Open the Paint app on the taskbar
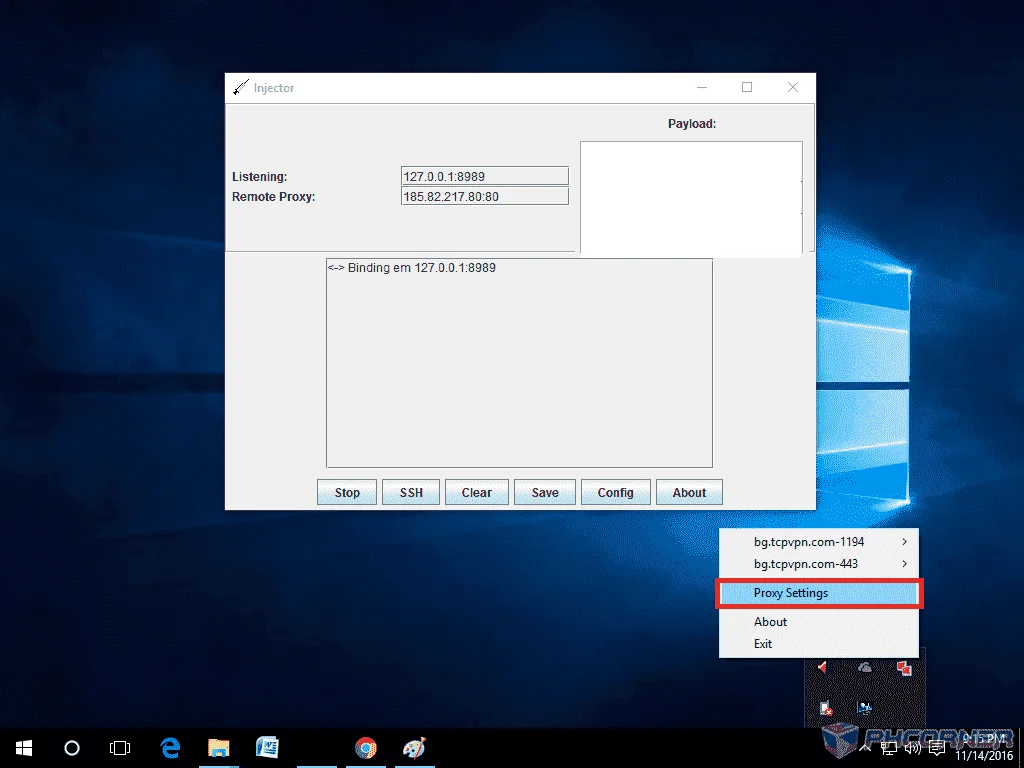Viewport: 1024px width, 768px height. [x=414, y=748]
